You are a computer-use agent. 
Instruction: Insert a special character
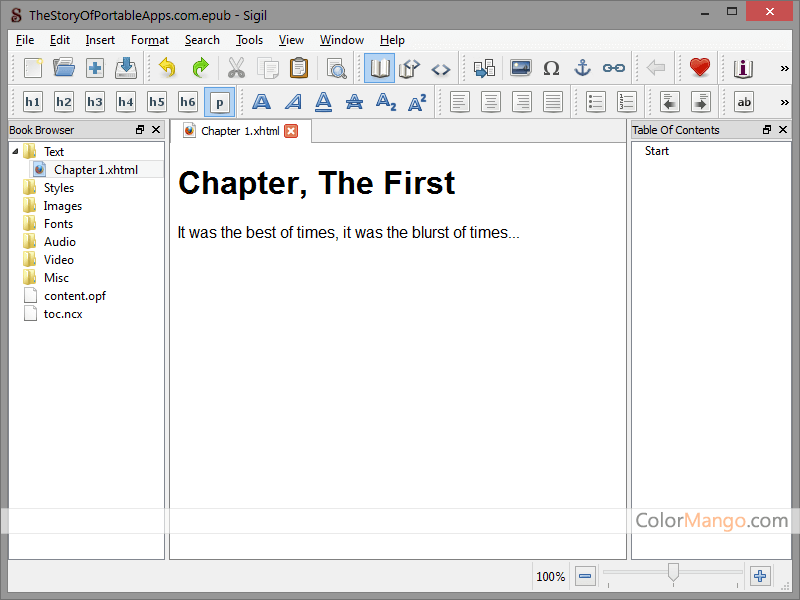tap(551, 68)
